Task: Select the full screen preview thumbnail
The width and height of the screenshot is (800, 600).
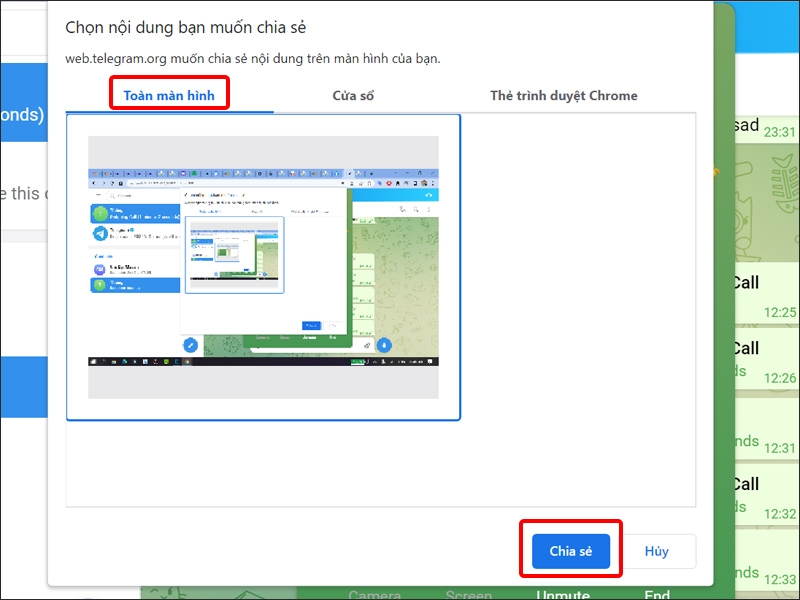Action: pos(263,267)
